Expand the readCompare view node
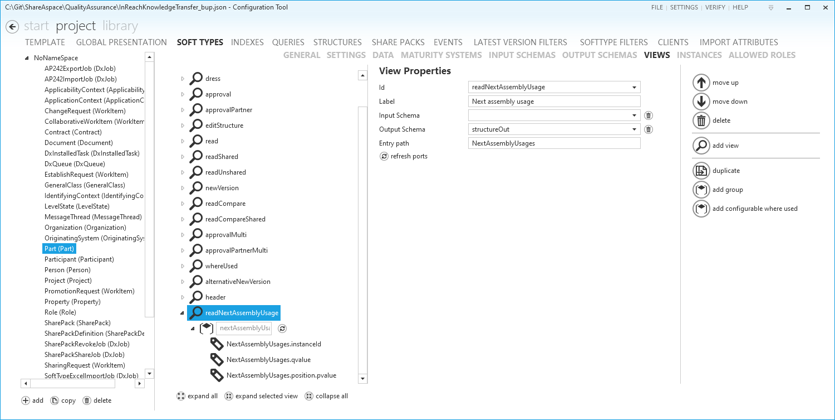 coord(182,203)
